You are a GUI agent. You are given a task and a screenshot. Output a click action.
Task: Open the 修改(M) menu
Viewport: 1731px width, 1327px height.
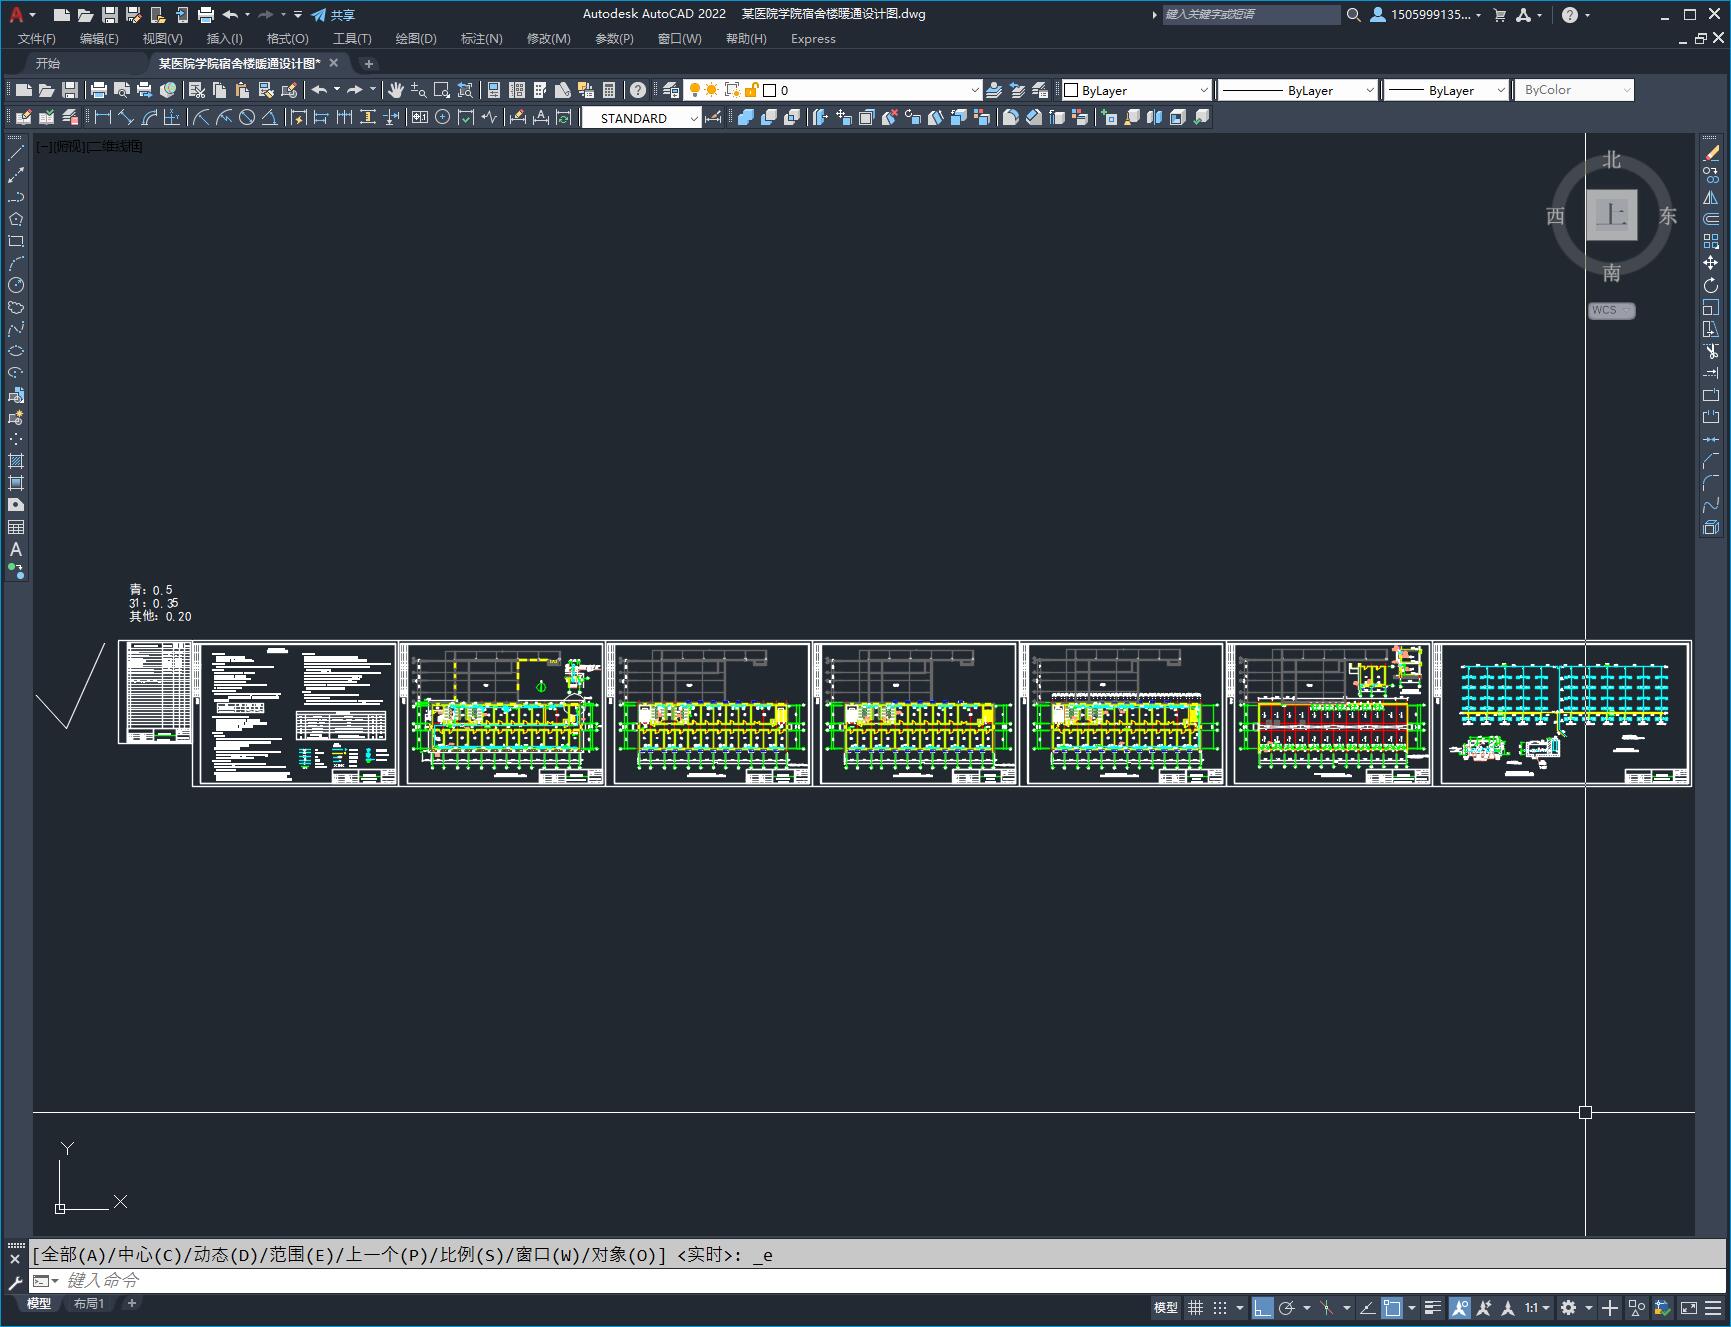click(548, 39)
